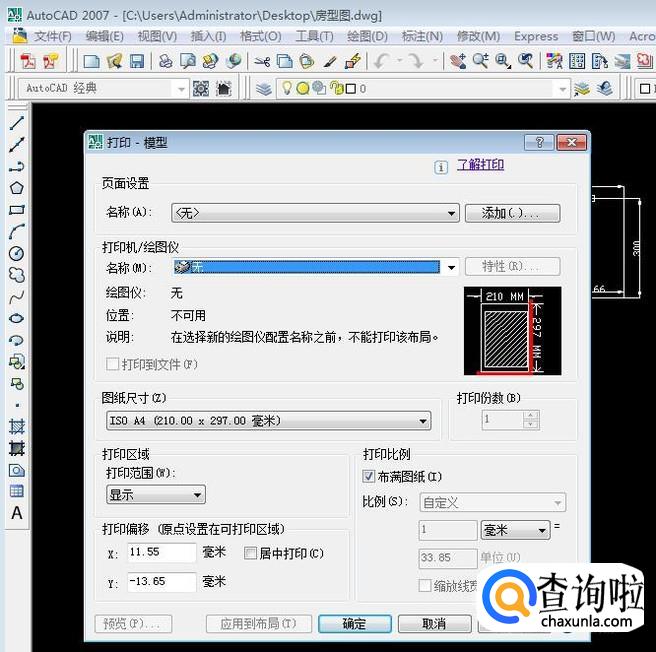This screenshot has width=656, height=652.
Task: Click the 应用到布局(T) button
Action: pos(259,624)
